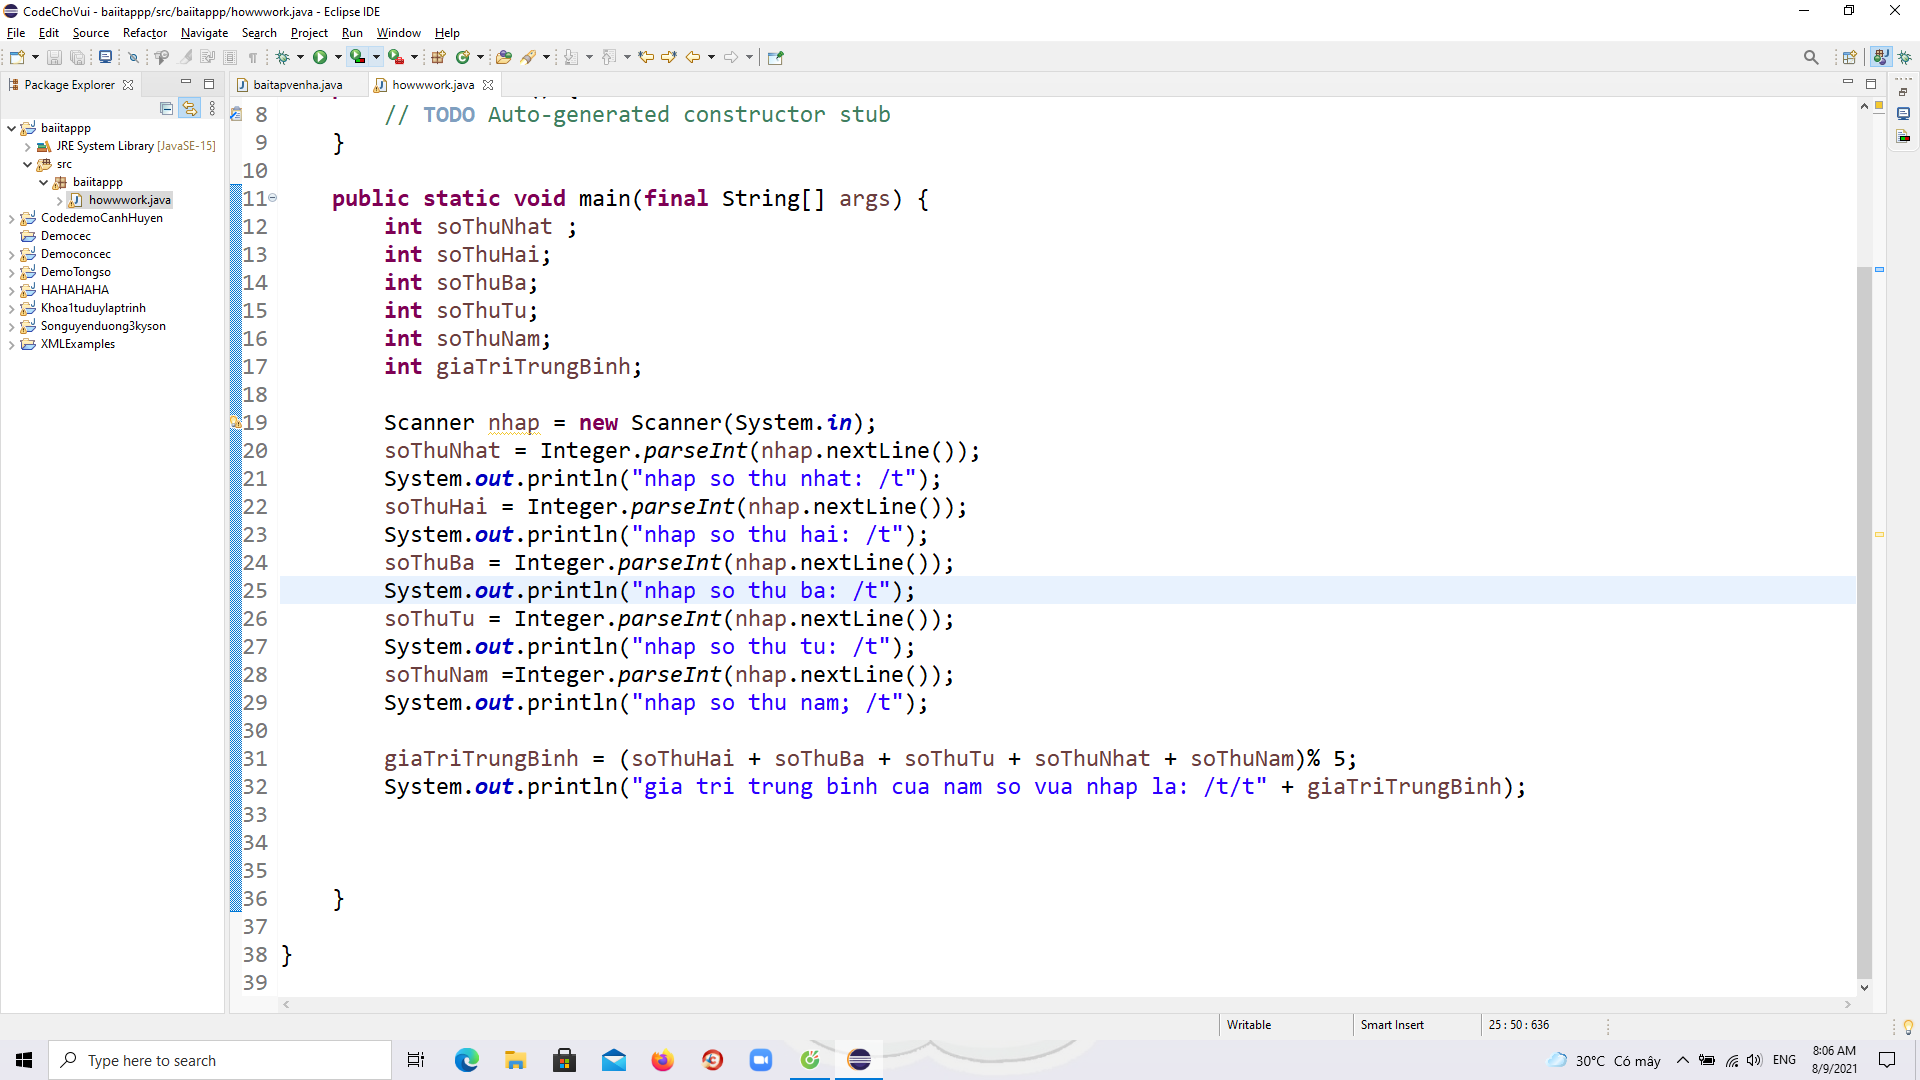Click the Coverage run toolbar icon
This screenshot has width=1920, height=1080.
point(357,57)
